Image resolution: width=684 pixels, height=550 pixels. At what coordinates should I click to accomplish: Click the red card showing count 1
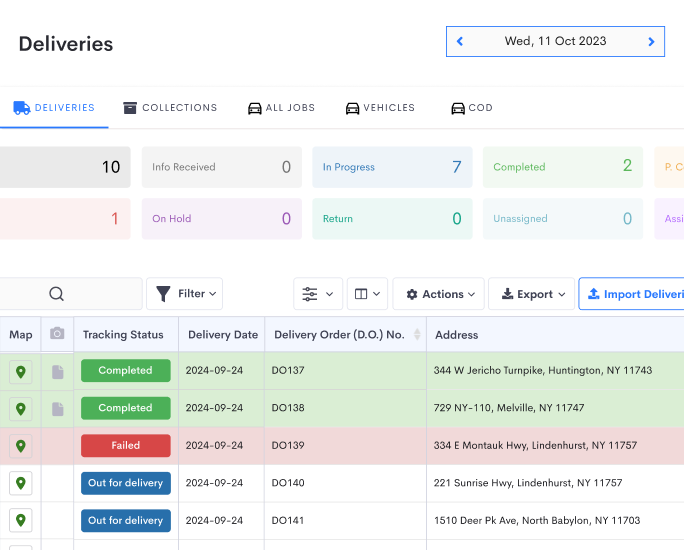click(65, 219)
